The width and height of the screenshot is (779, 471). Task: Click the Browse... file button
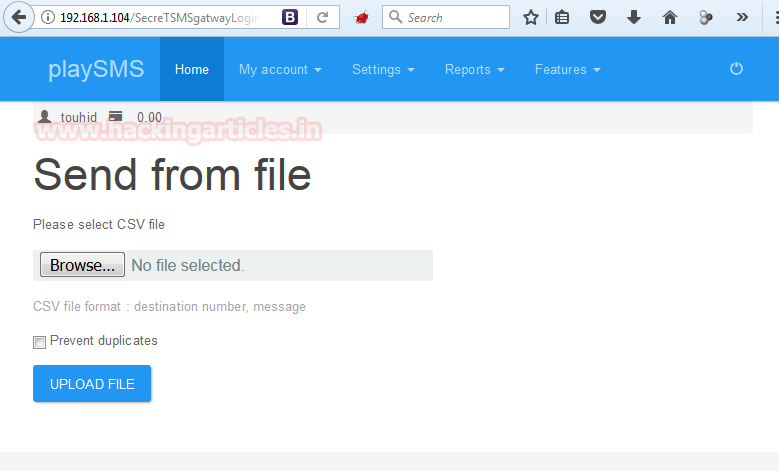pos(82,265)
